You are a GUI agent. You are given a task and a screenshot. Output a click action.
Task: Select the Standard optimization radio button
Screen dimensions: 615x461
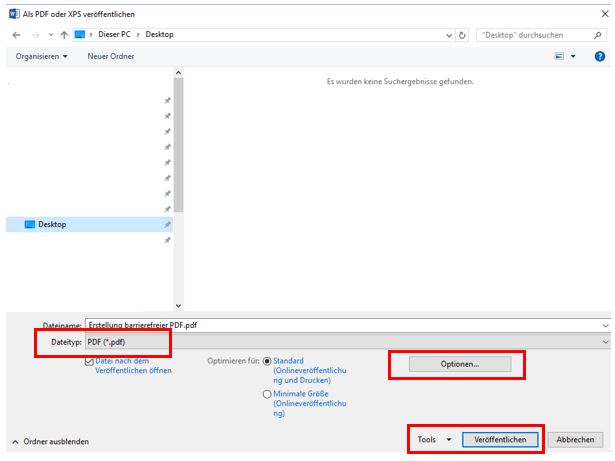[267, 361]
